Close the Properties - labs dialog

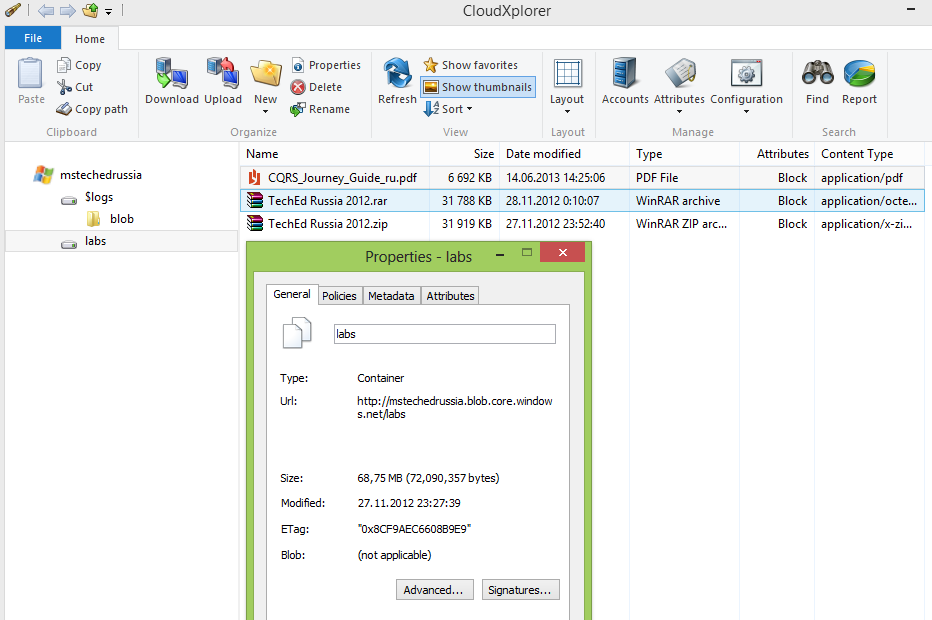tap(562, 253)
